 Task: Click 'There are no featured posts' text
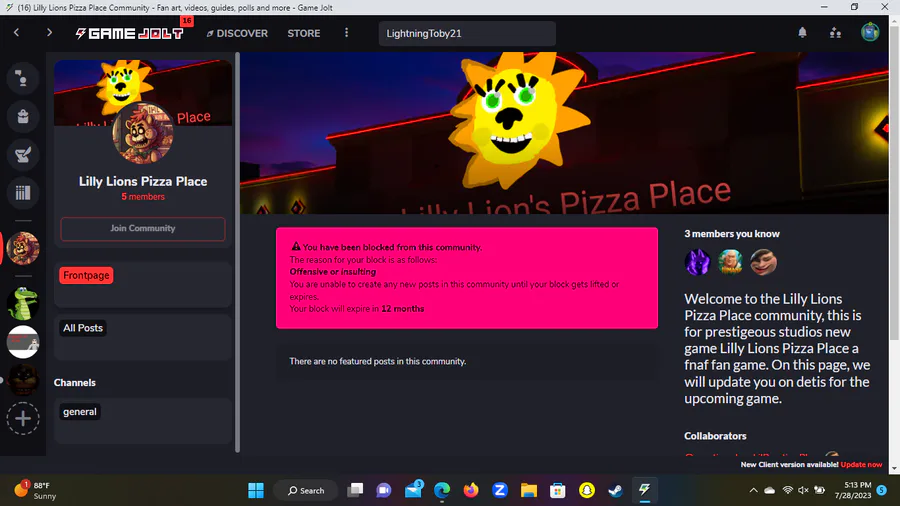[x=378, y=361]
